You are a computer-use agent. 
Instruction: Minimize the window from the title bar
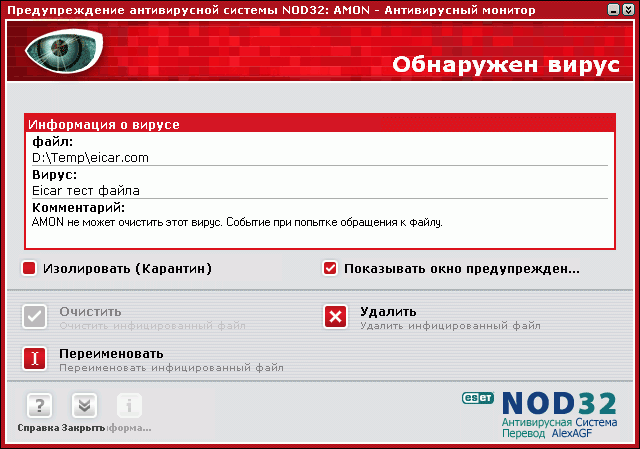pos(613,9)
